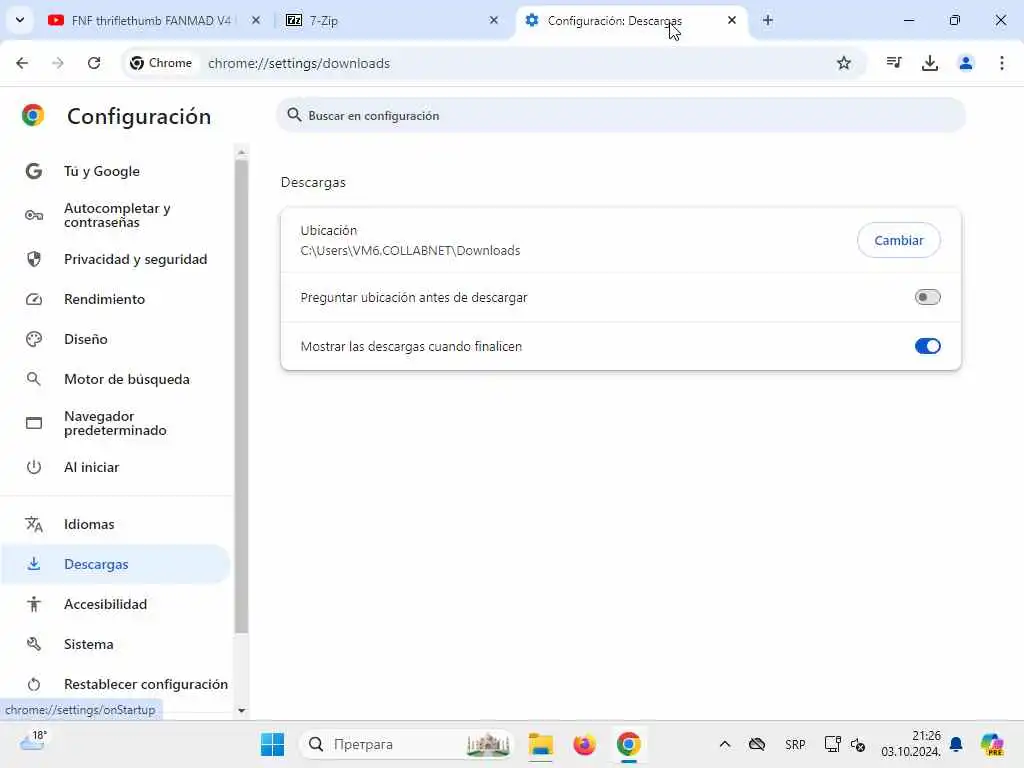Click the magnifier icon beside Motor de búsqueda
This screenshot has height=768, width=1024.
[33, 379]
